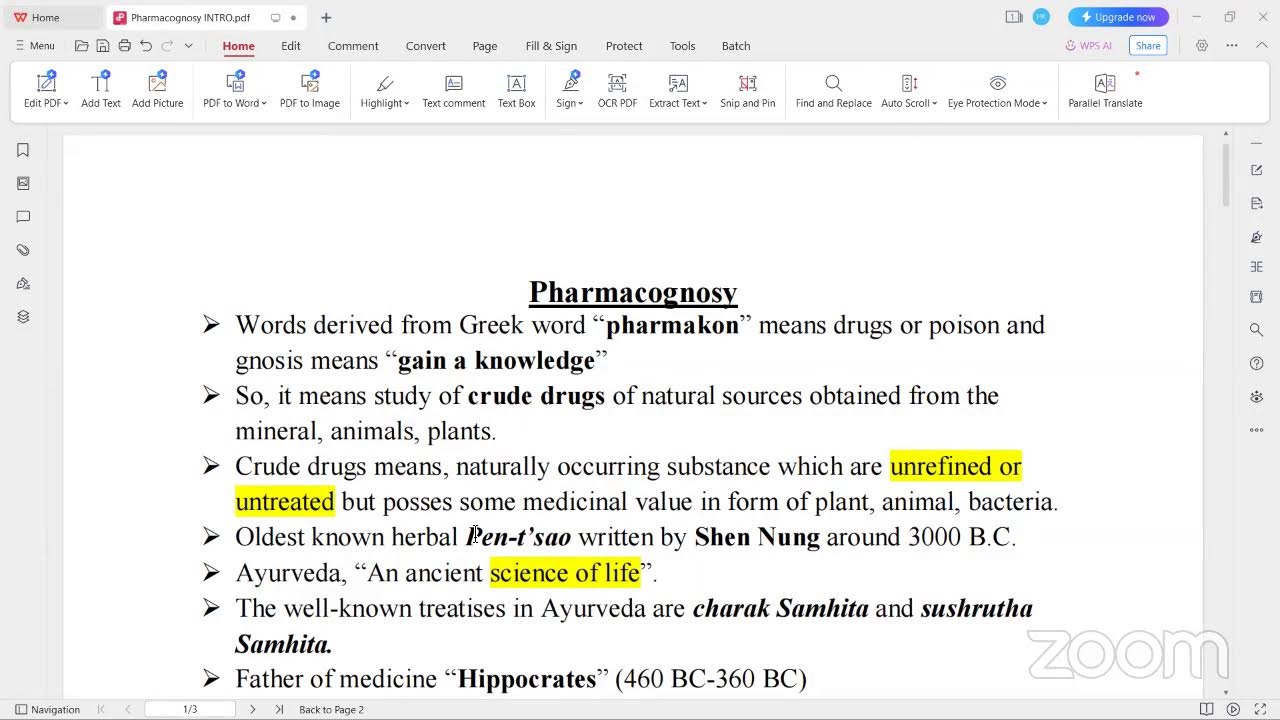Image resolution: width=1280 pixels, height=720 pixels.
Task: Toggle the Navigation pane
Action: click(46, 709)
